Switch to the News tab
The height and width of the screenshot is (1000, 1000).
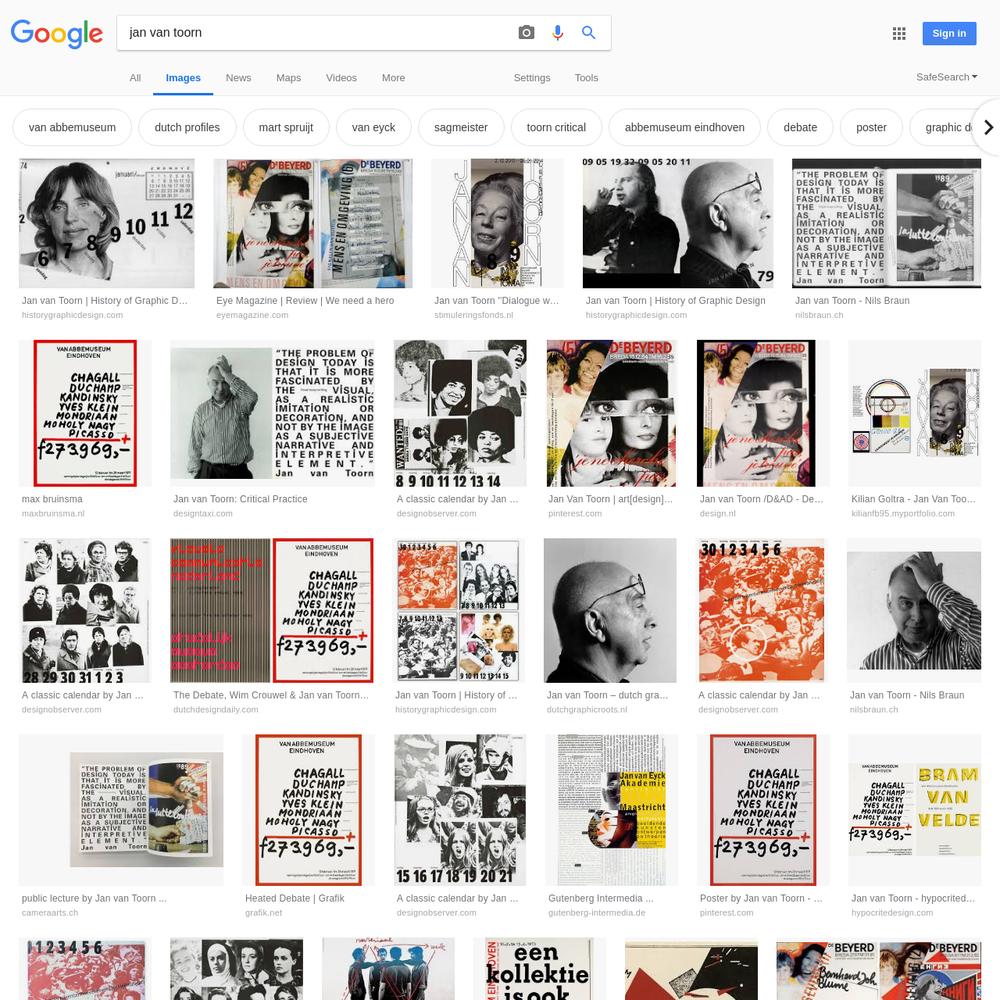pos(238,78)
